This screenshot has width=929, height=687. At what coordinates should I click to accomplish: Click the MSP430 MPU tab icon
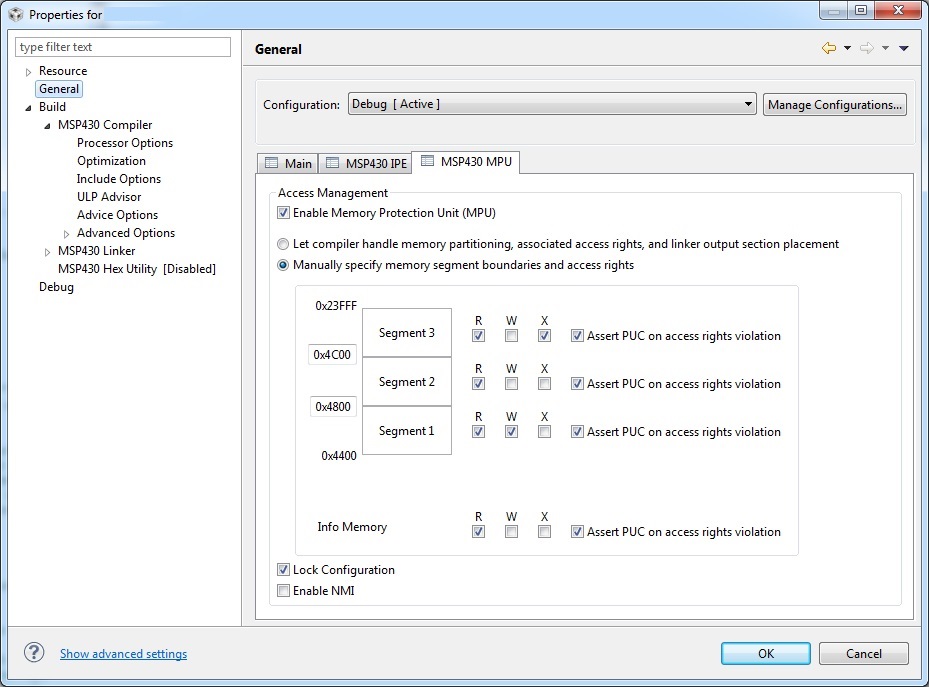point(427,161)
